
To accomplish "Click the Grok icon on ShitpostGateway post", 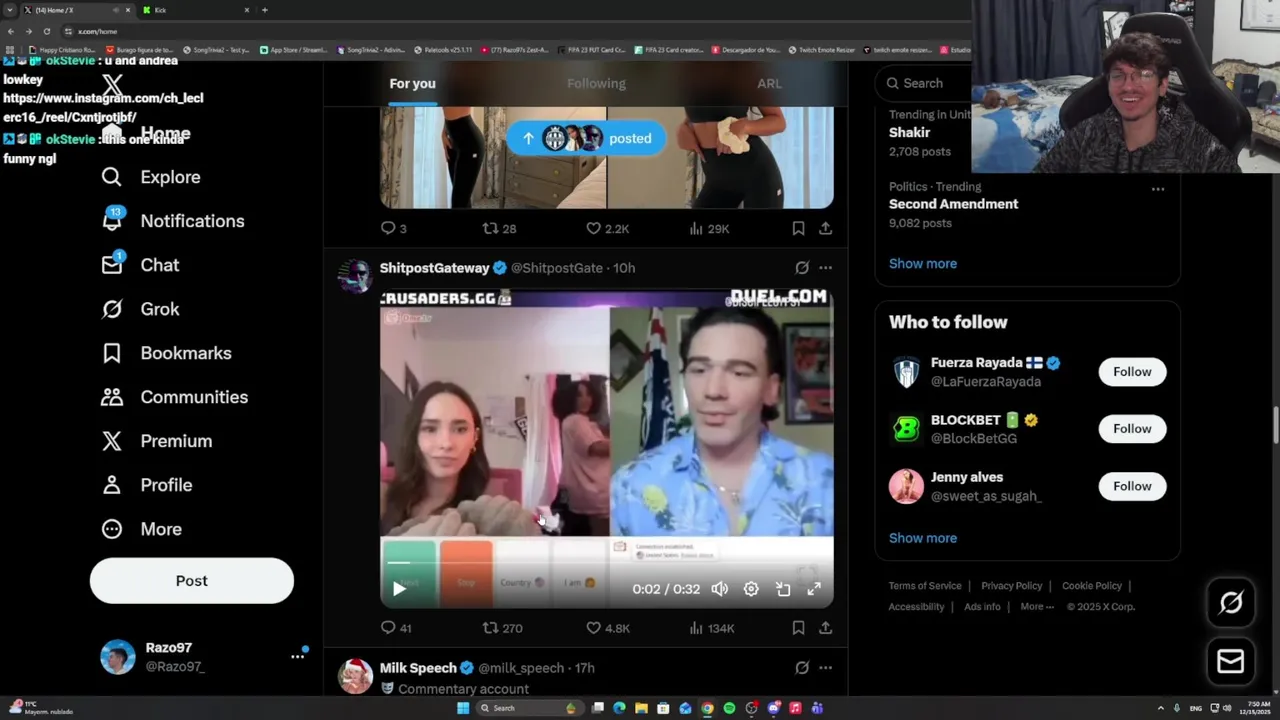I will [x=802, y=268].
